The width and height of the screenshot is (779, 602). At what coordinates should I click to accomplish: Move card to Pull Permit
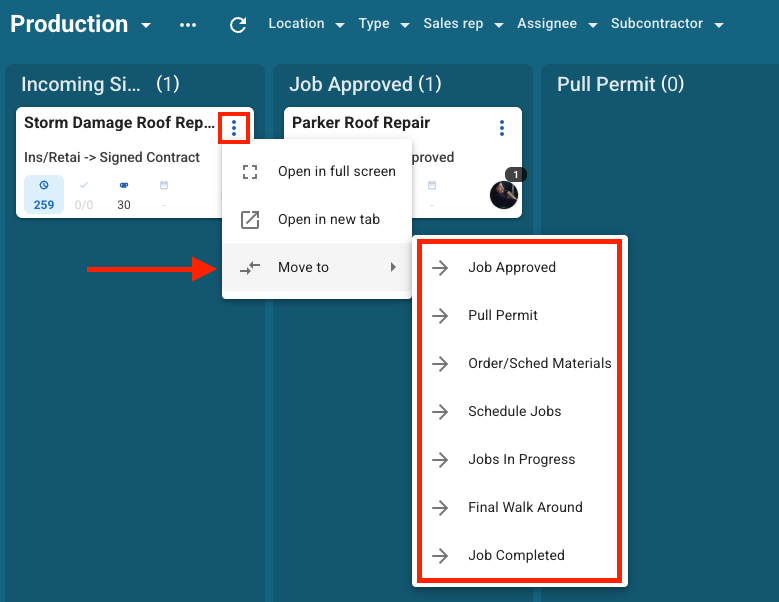(x=503, y=315)
